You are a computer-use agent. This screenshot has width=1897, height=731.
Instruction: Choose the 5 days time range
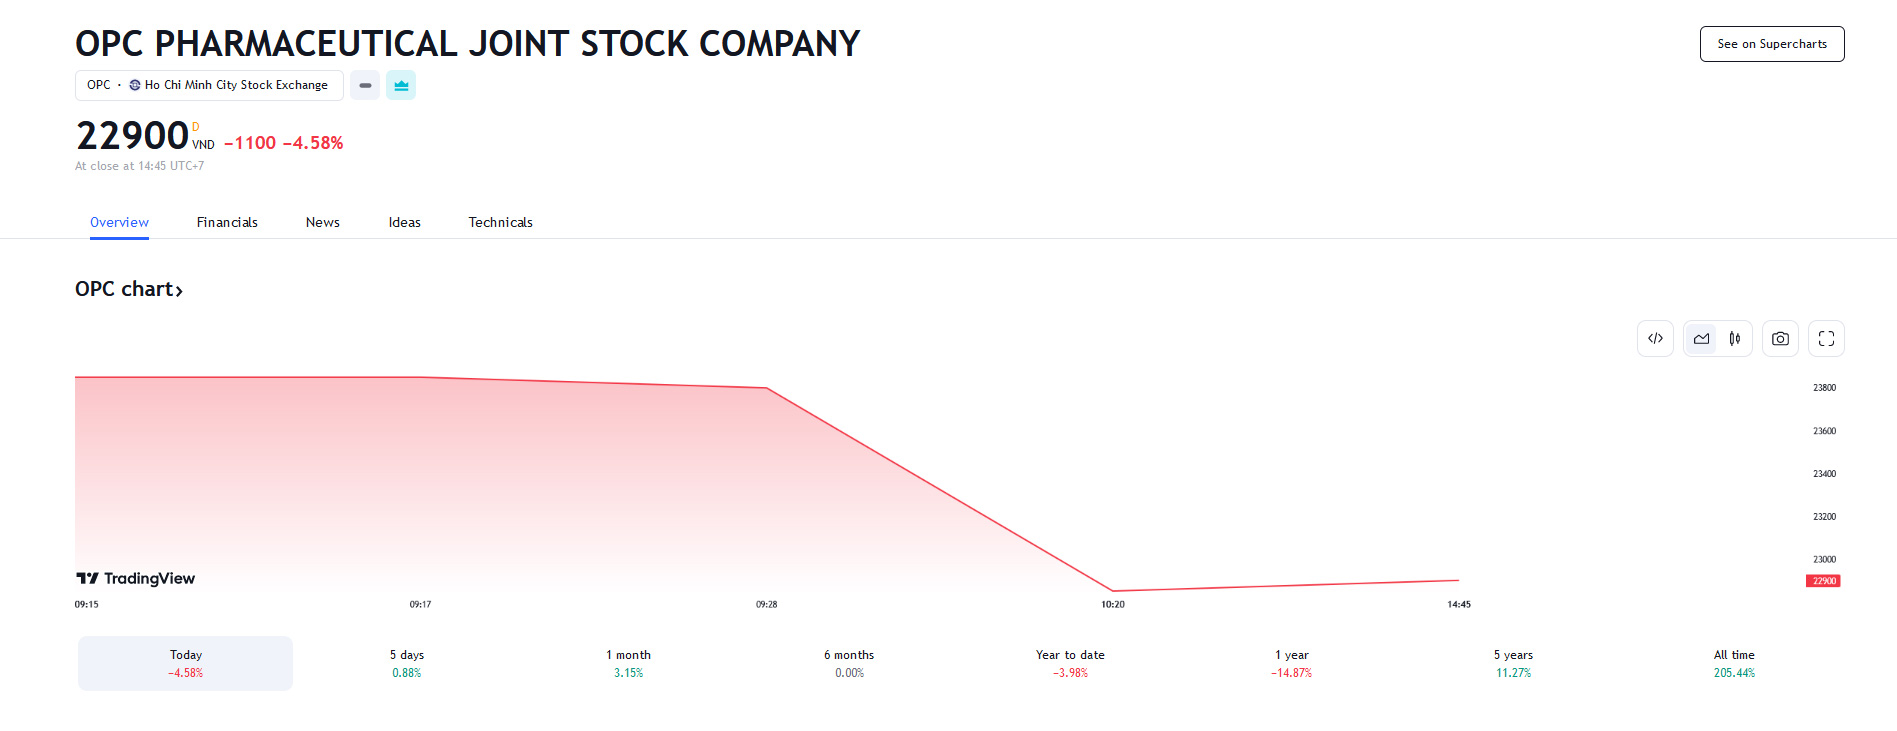(407, 664)
